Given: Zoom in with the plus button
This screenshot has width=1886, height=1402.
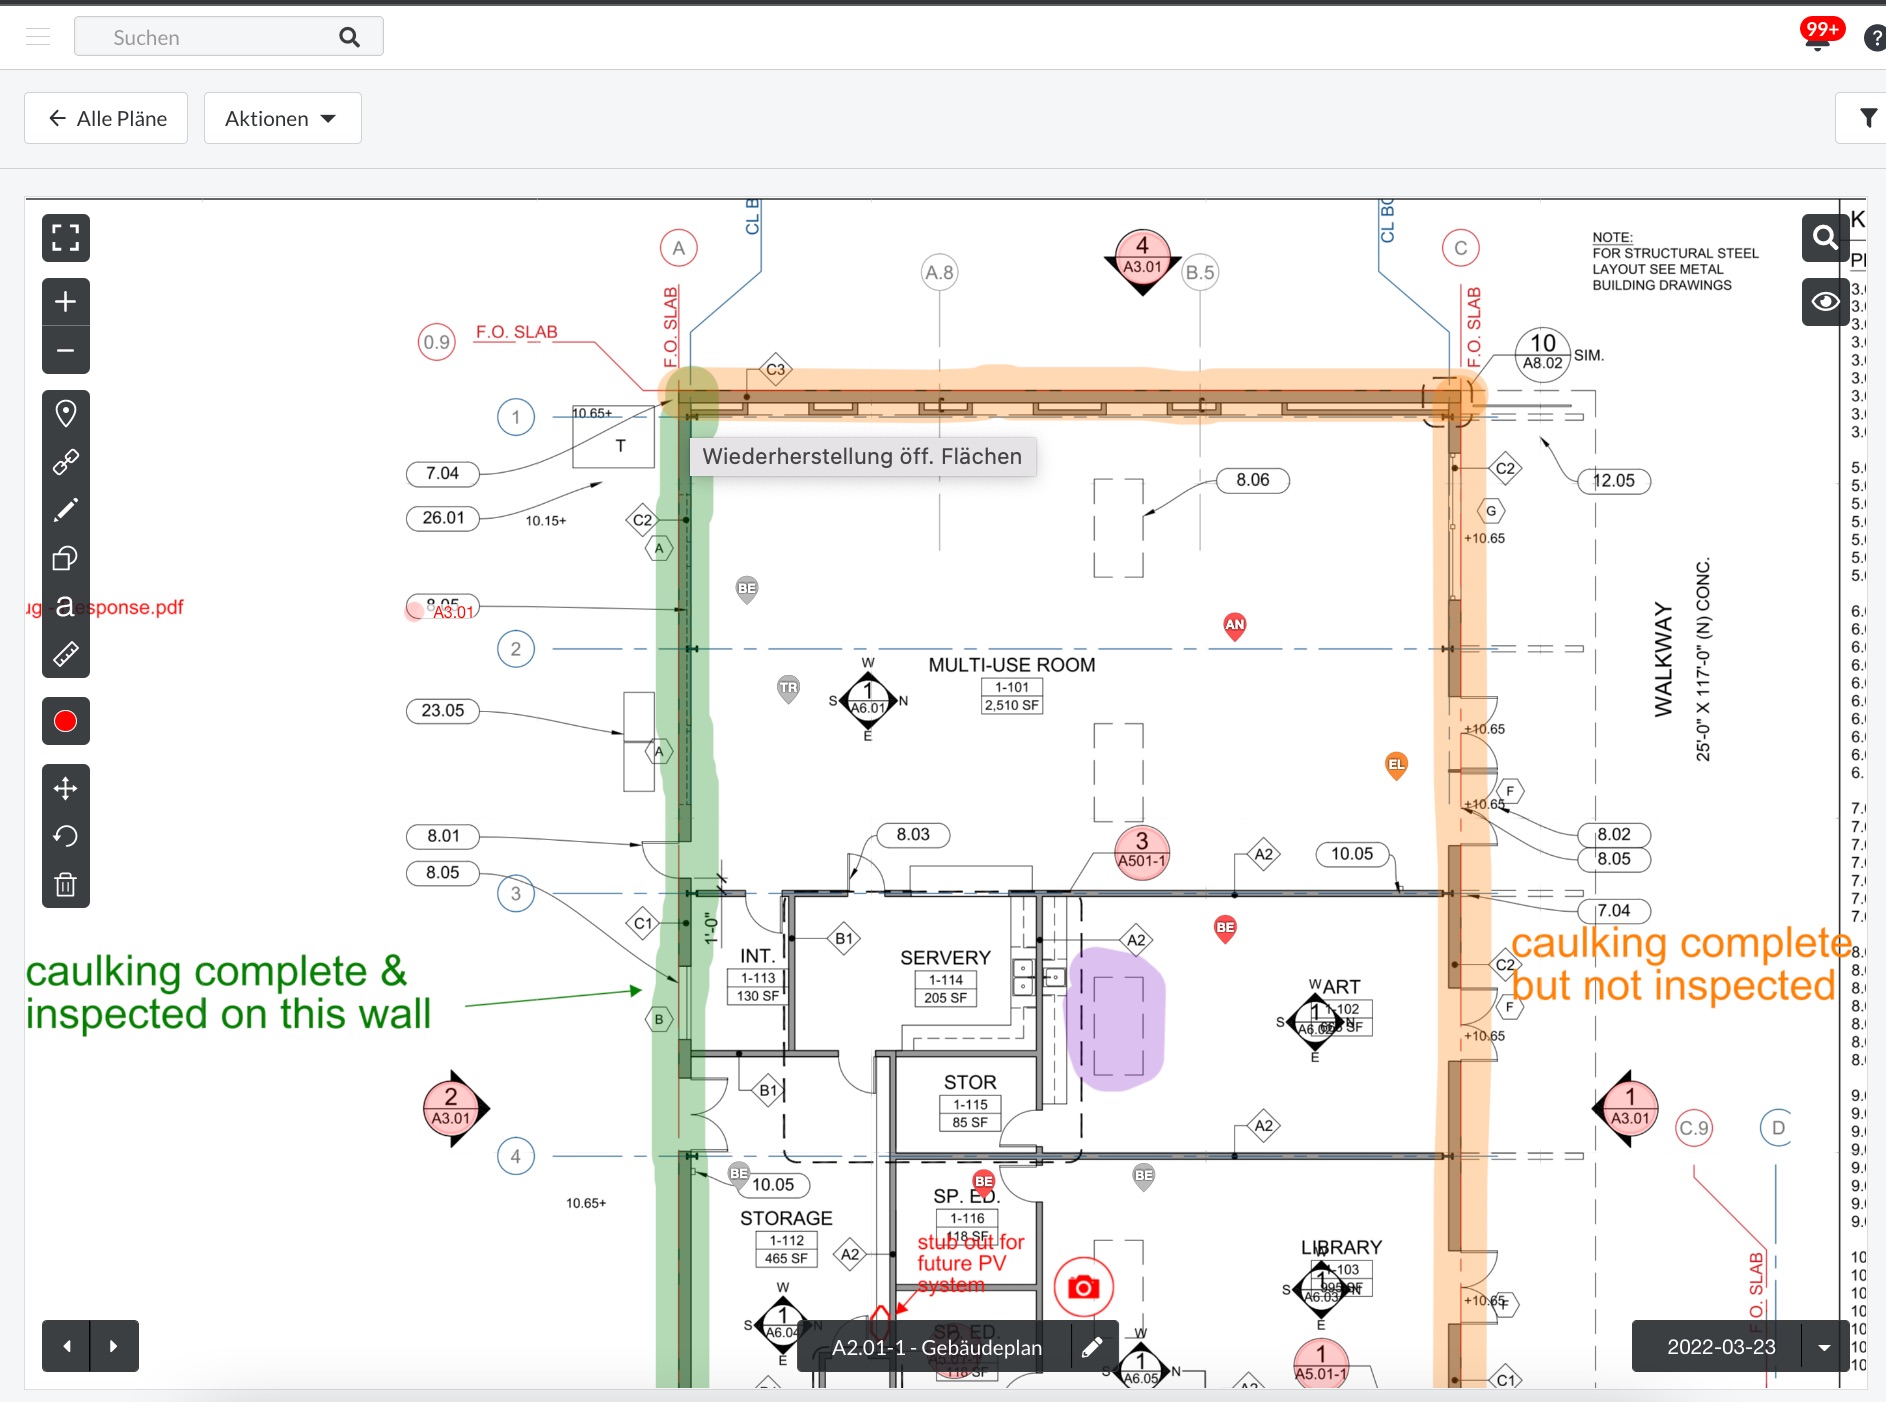Looking at the screenshot, I should pyautogui.click(x=65, y=302).
